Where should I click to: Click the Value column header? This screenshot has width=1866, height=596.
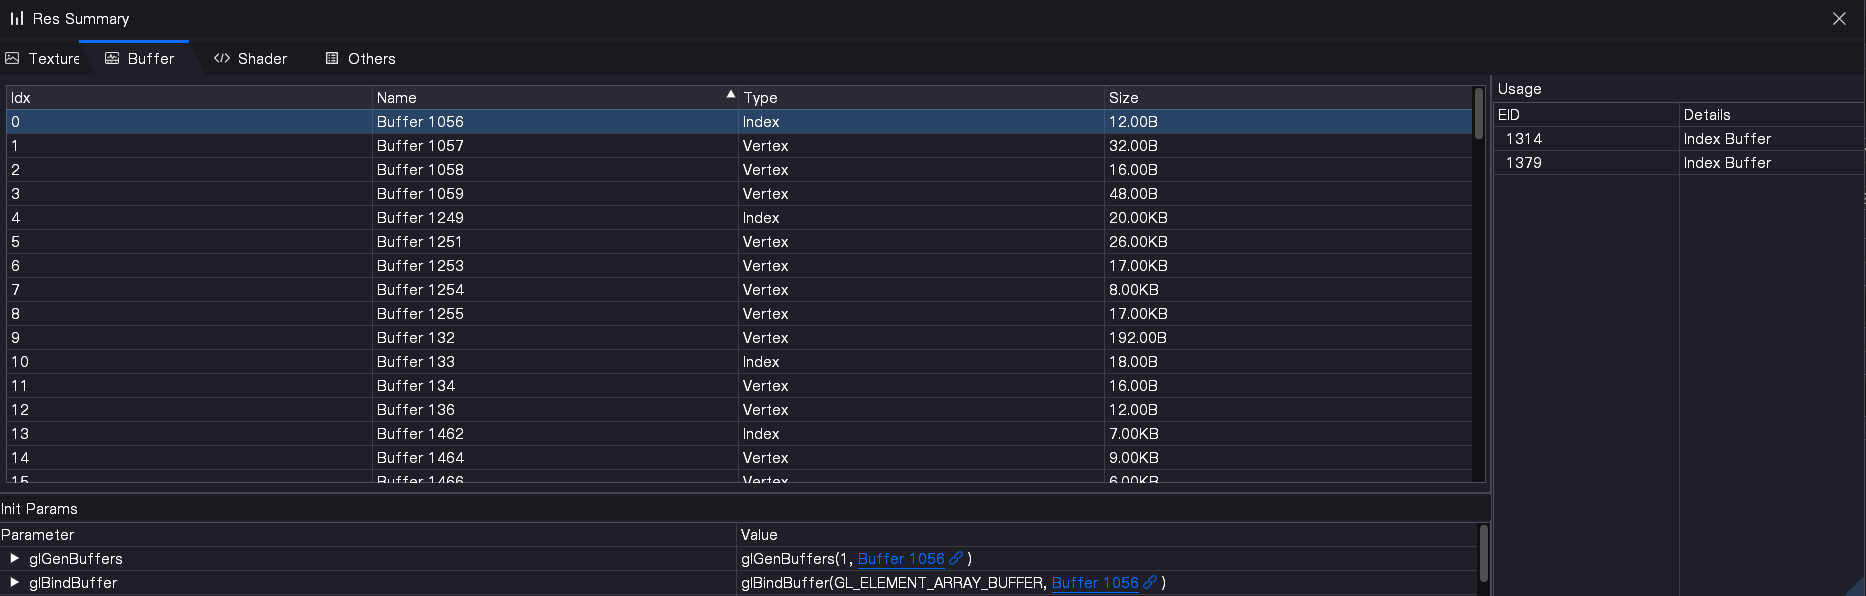click(1107, 535)
